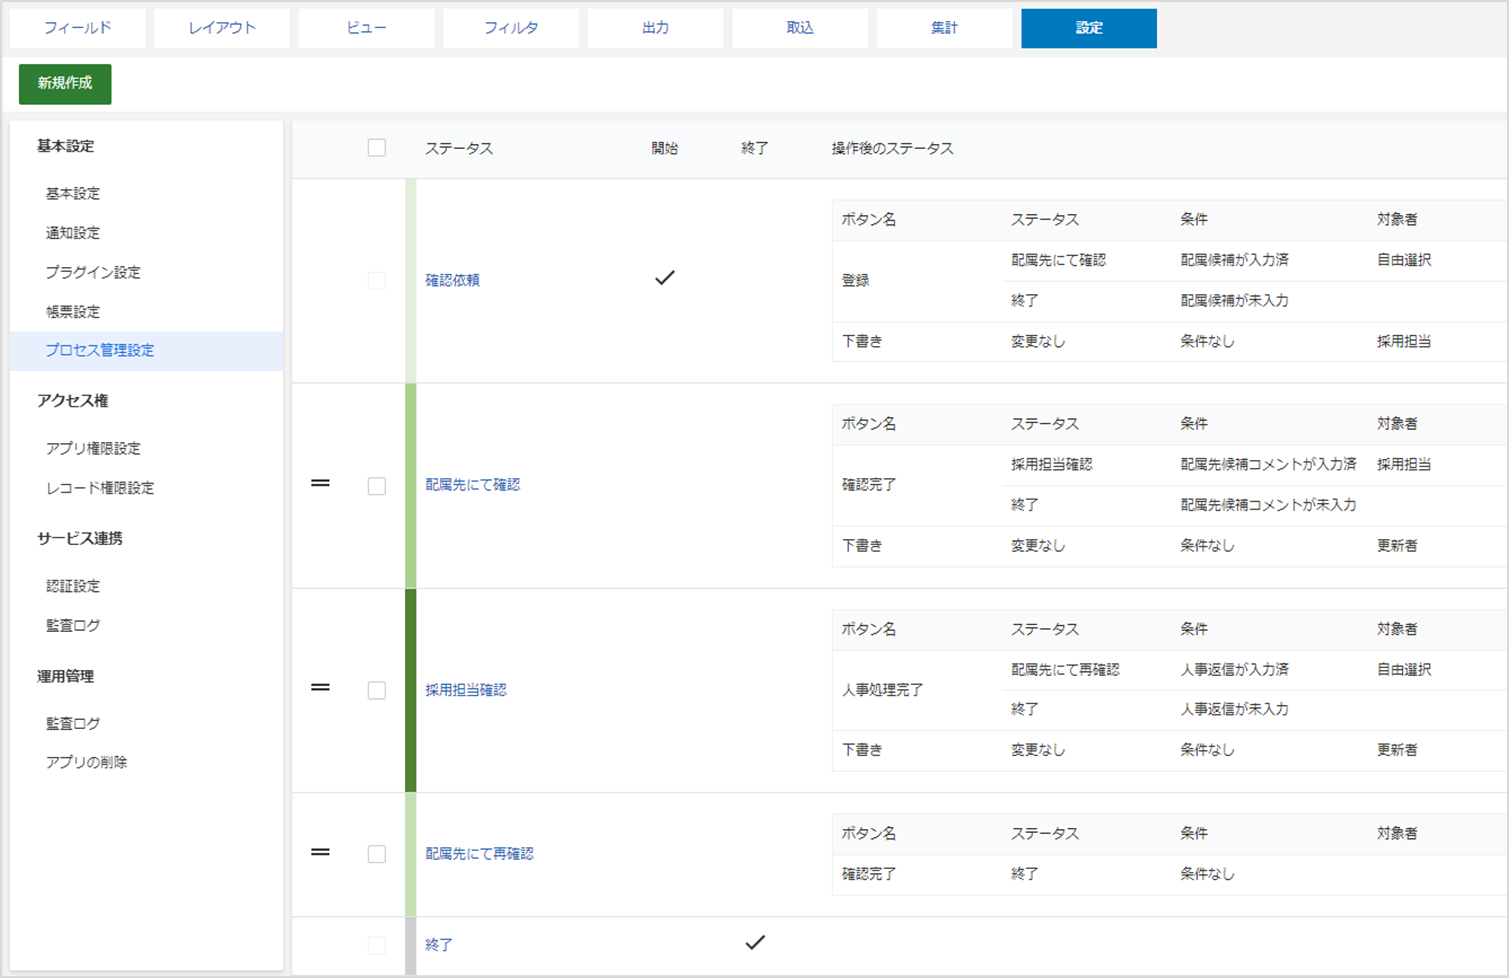Open 帳票設定 in the sidebar

coord(73,312)
